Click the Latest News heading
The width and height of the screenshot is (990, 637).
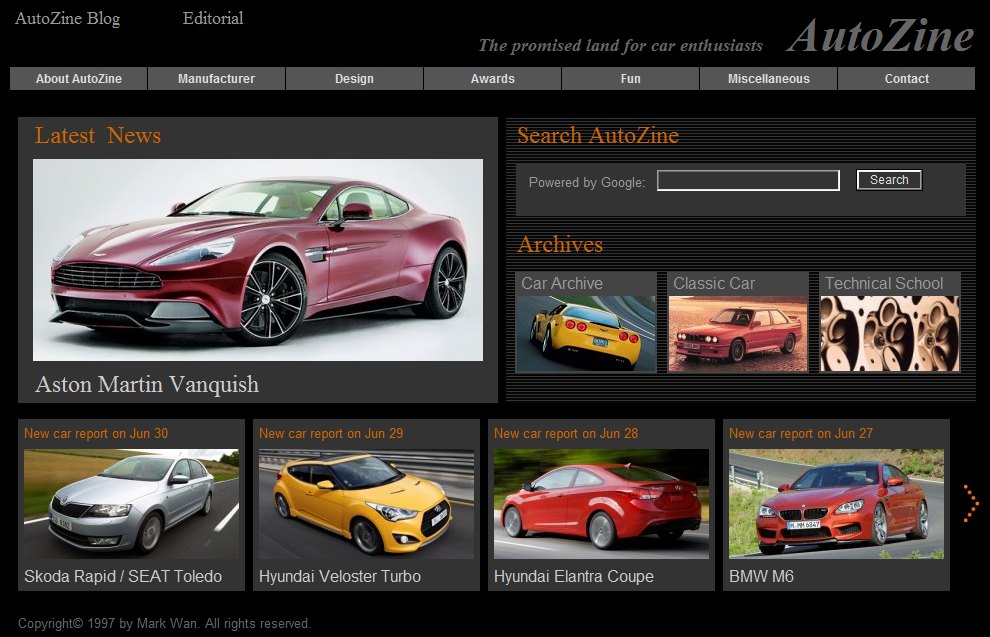tap(98, 135)
